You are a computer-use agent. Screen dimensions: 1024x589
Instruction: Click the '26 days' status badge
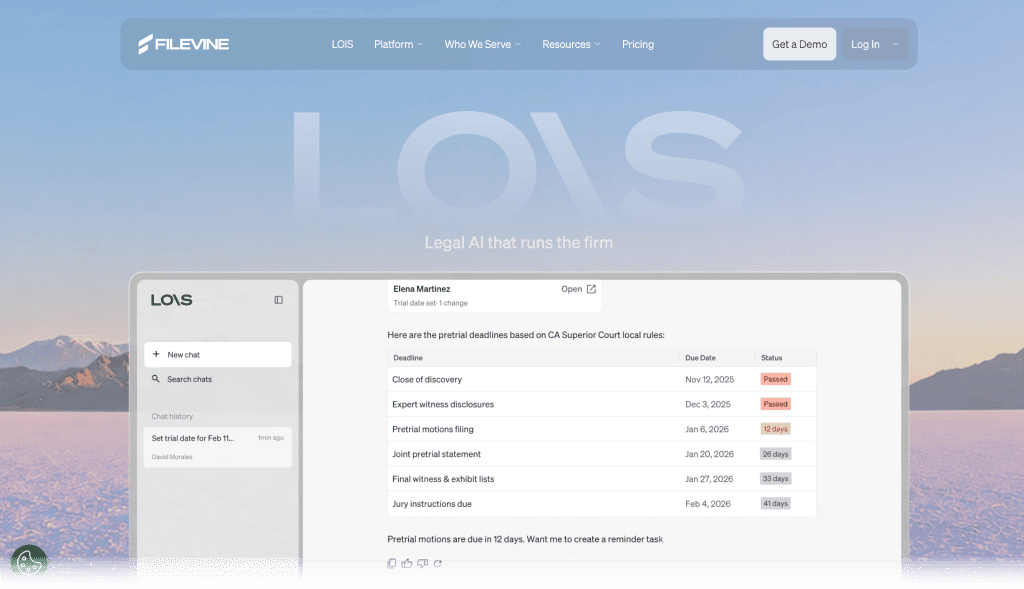coord(775,454)
